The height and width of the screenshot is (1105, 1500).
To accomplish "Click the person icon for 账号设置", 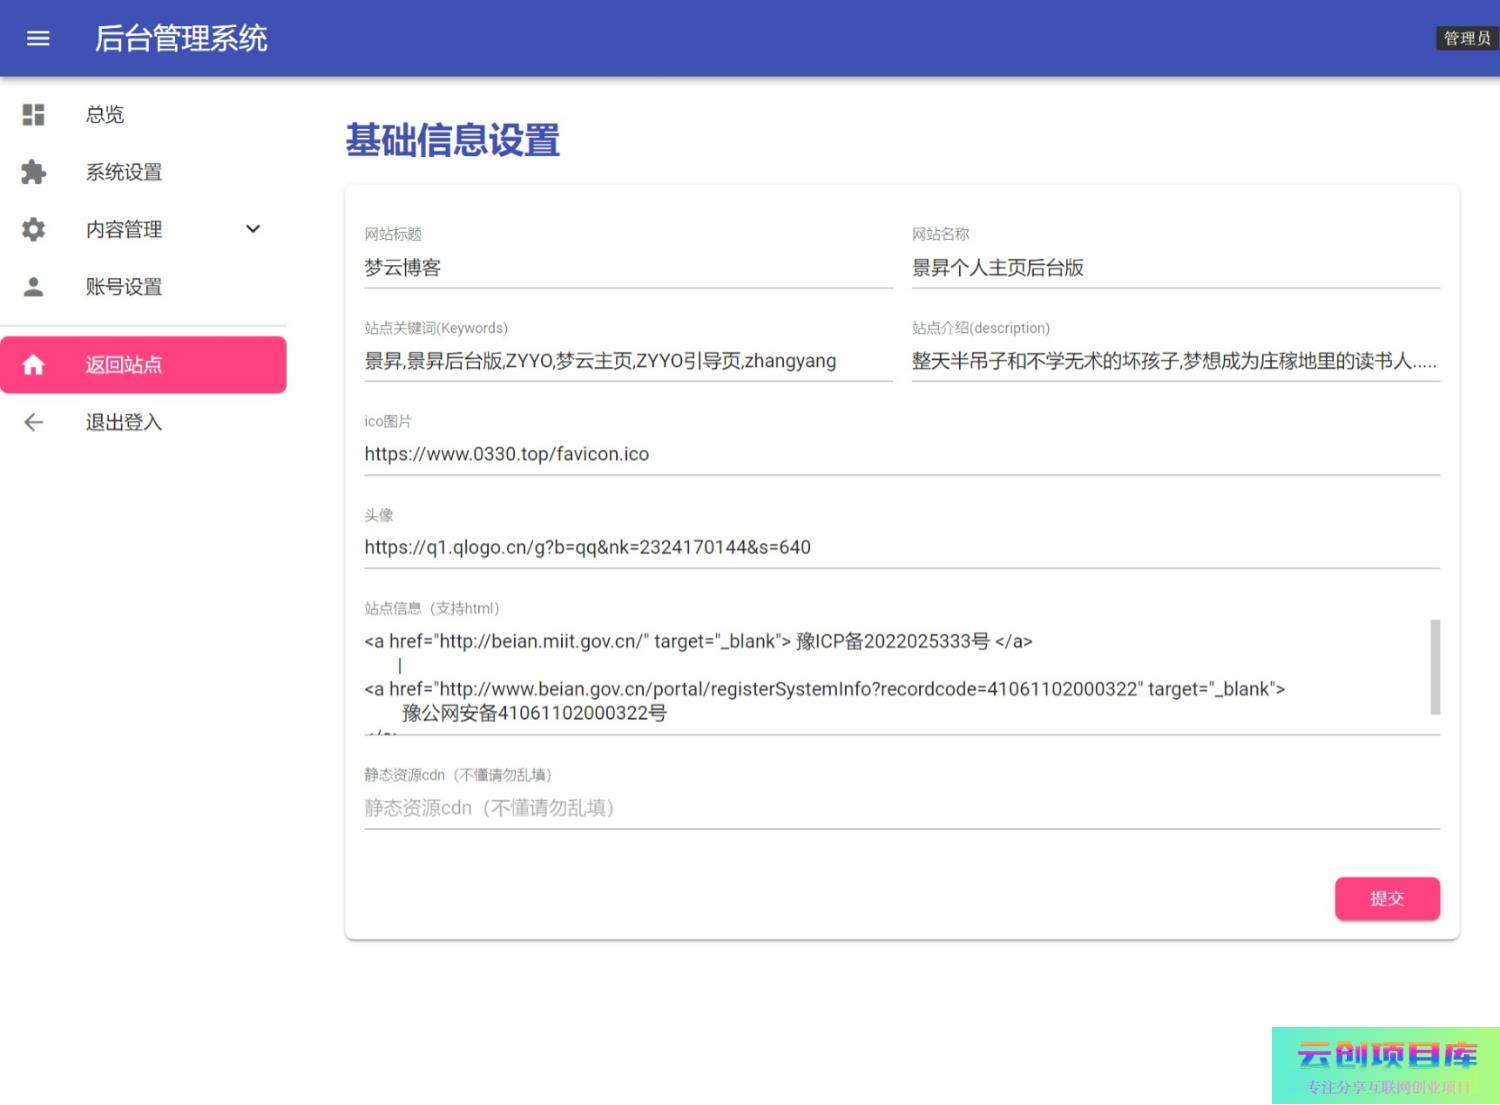I will (34, 287).
